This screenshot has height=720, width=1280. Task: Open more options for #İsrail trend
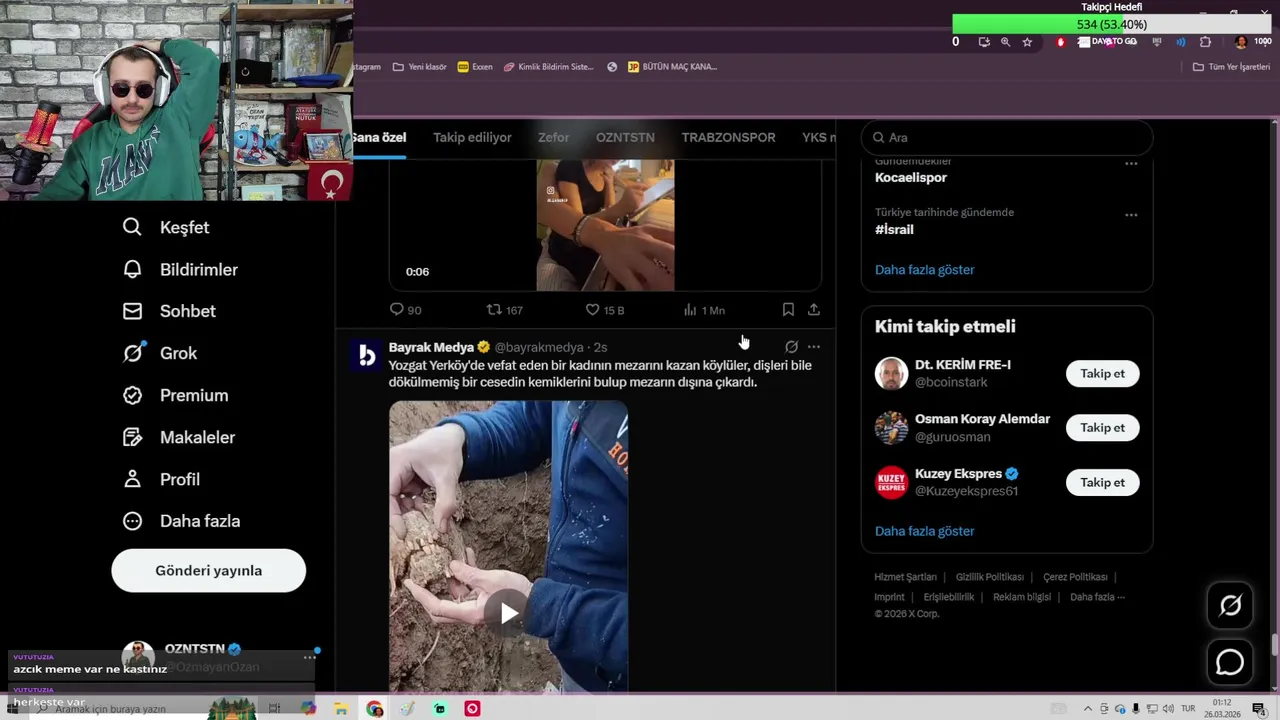[x=1131, y=214]
